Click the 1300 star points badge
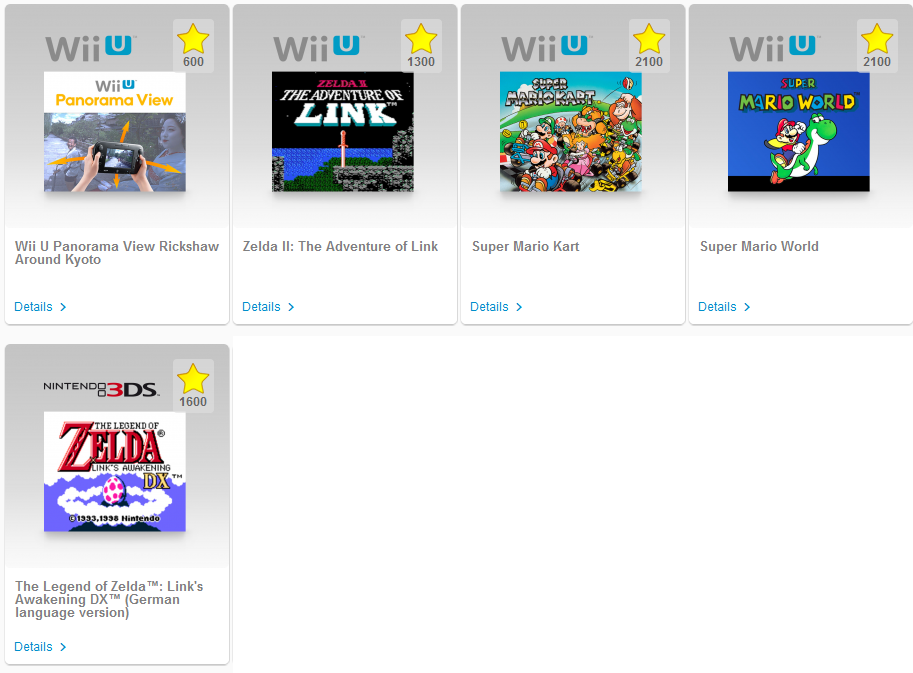 pos(421,46)
